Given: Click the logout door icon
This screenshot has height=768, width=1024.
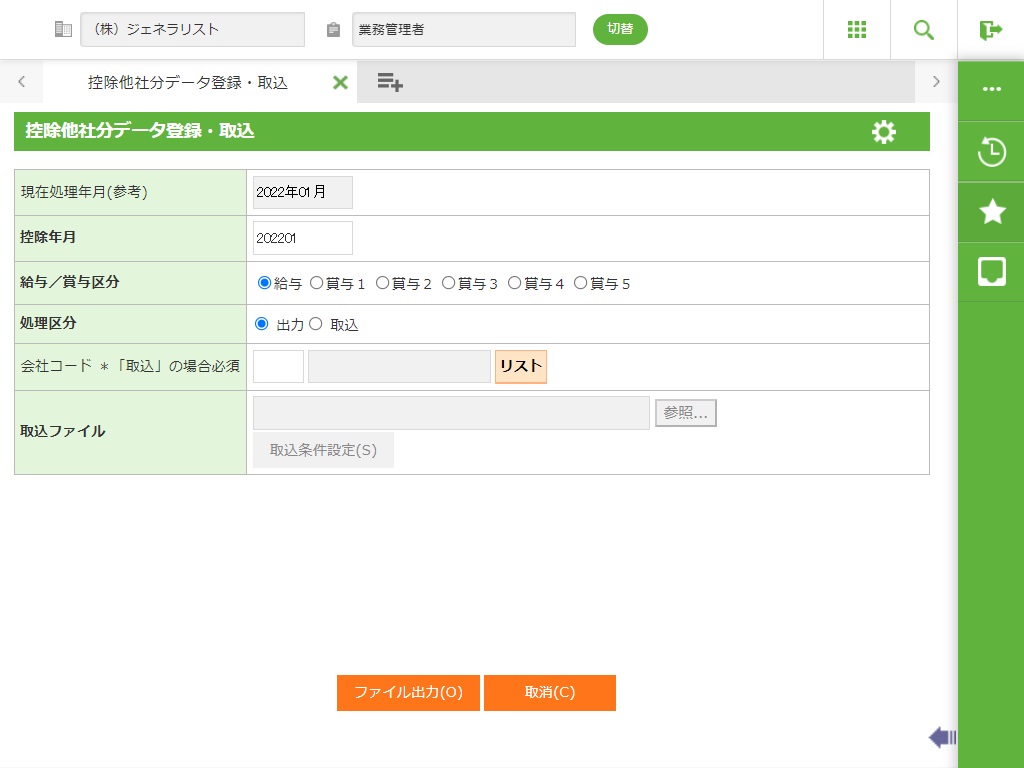Looking at the screenshot, I should (990, 30).
